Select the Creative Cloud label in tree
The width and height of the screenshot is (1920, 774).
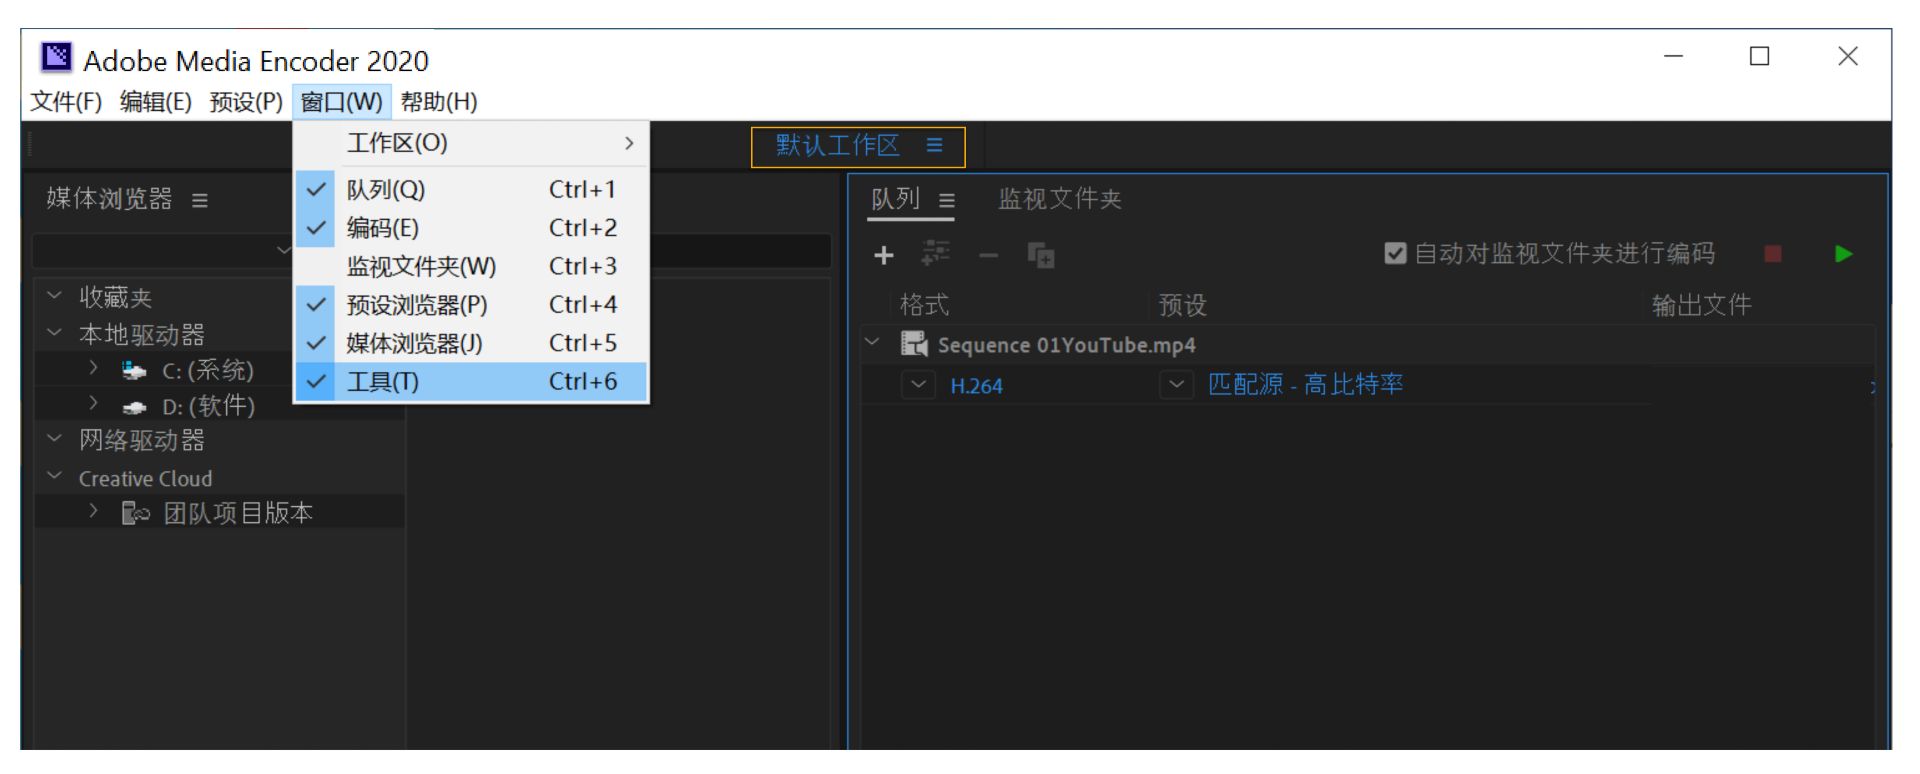[x=146, y=479]
